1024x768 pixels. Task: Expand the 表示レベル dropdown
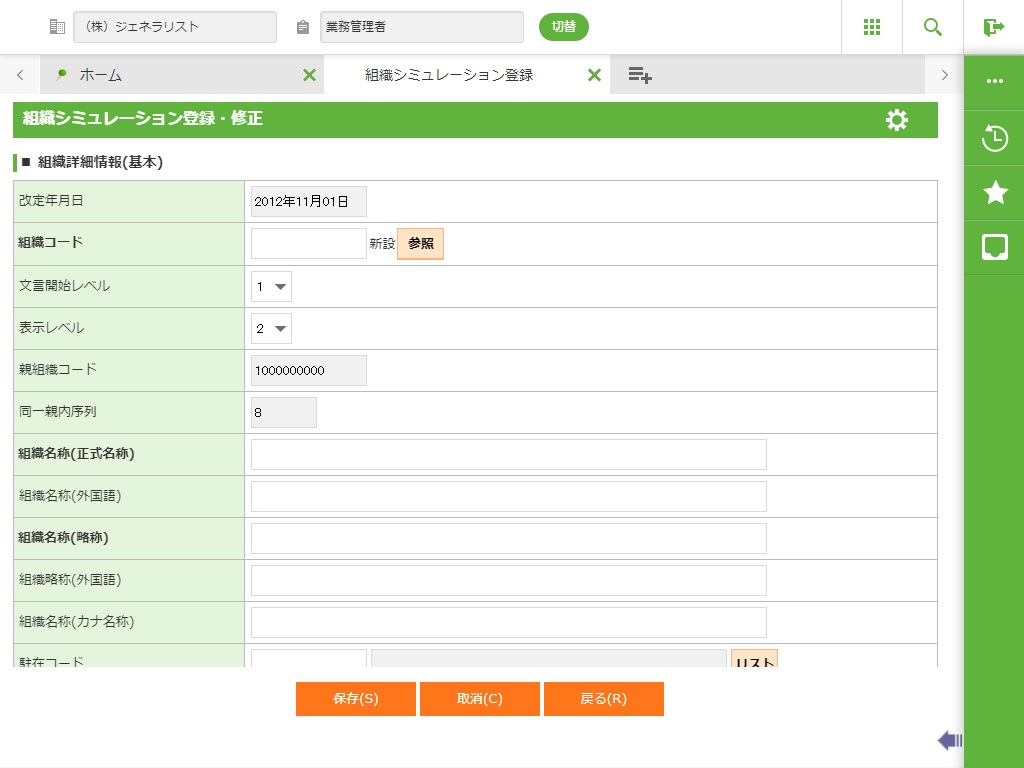[x=271, y=328]
